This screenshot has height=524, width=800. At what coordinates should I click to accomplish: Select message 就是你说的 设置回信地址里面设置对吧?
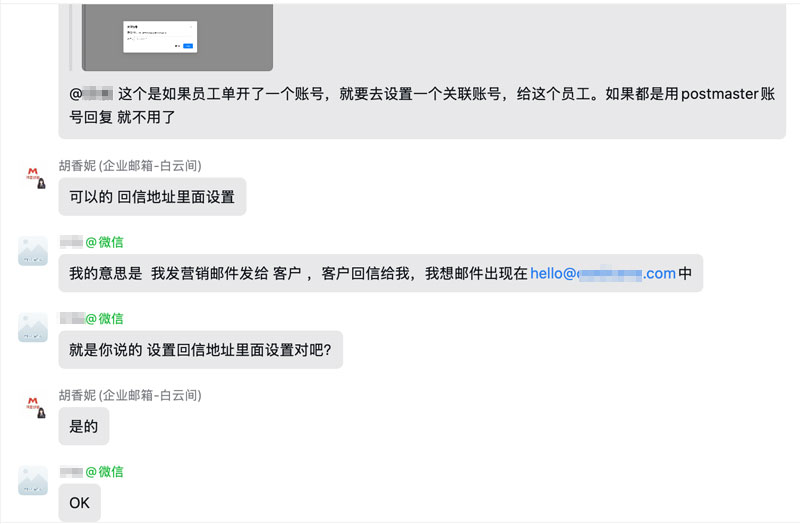coord(201,350)
